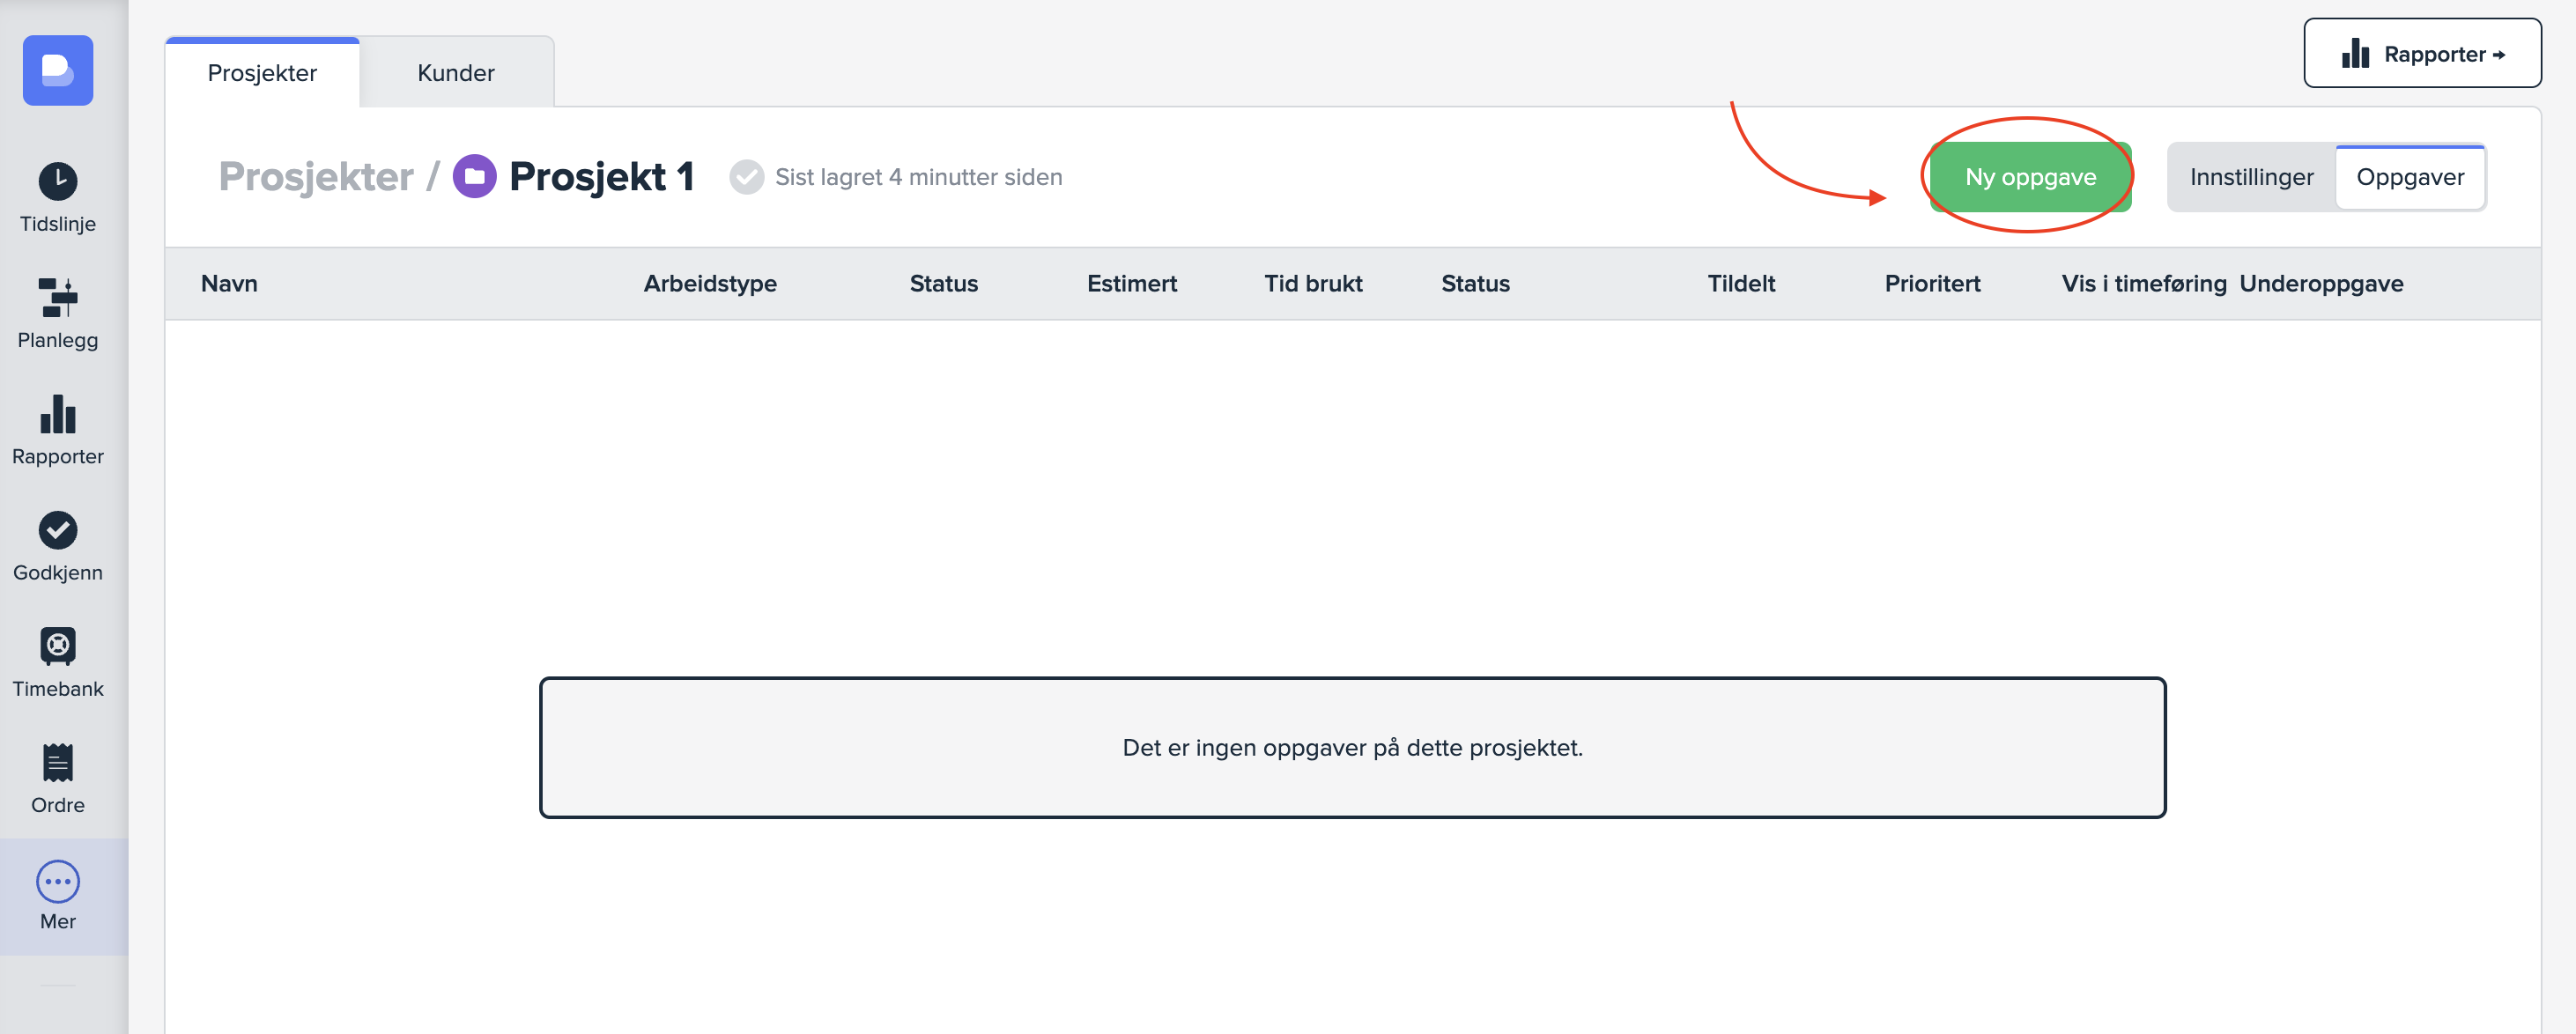Open the Timebank safe icon
Screen dimensions: 2576x1034
click(x=58, y=646)
